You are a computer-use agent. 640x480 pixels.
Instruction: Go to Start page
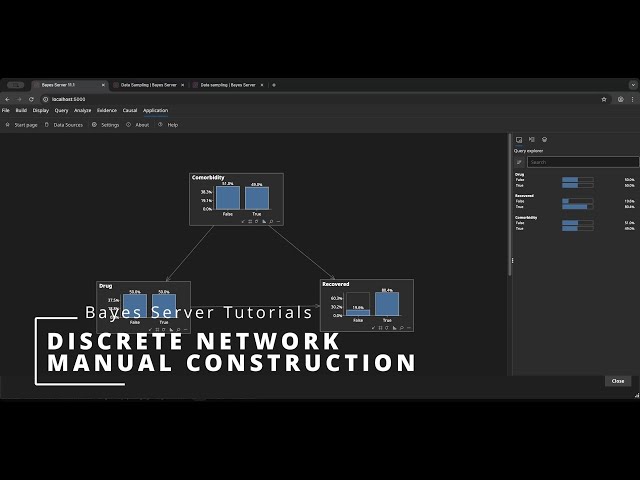(21, 125)
